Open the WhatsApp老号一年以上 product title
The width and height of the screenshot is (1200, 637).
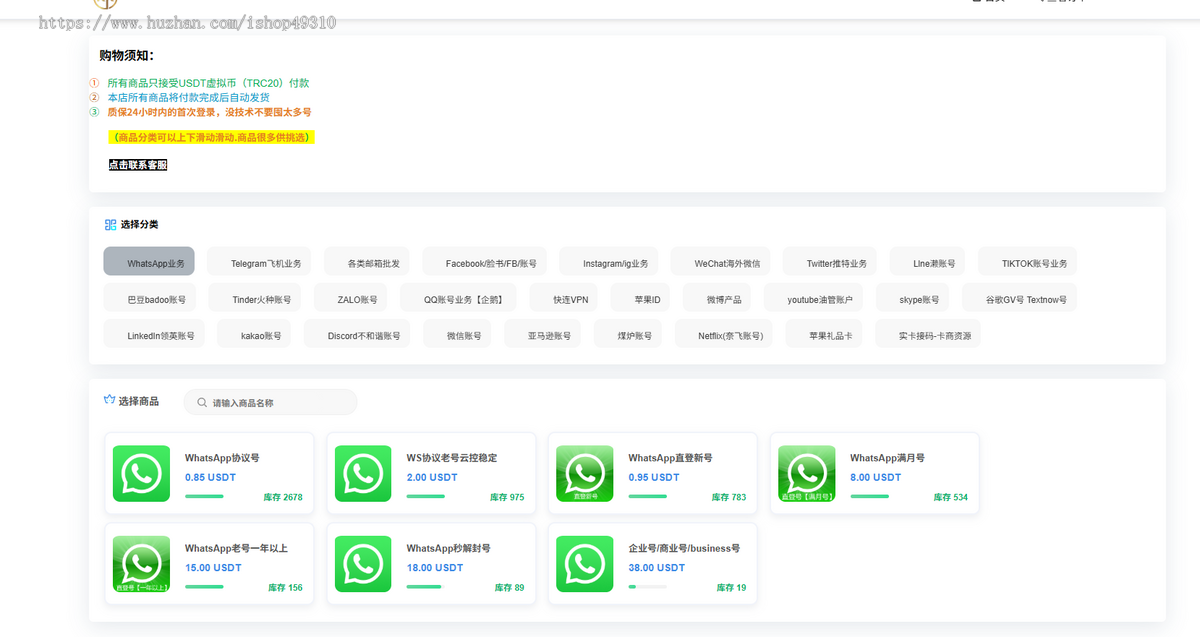[x=236, y=548]
